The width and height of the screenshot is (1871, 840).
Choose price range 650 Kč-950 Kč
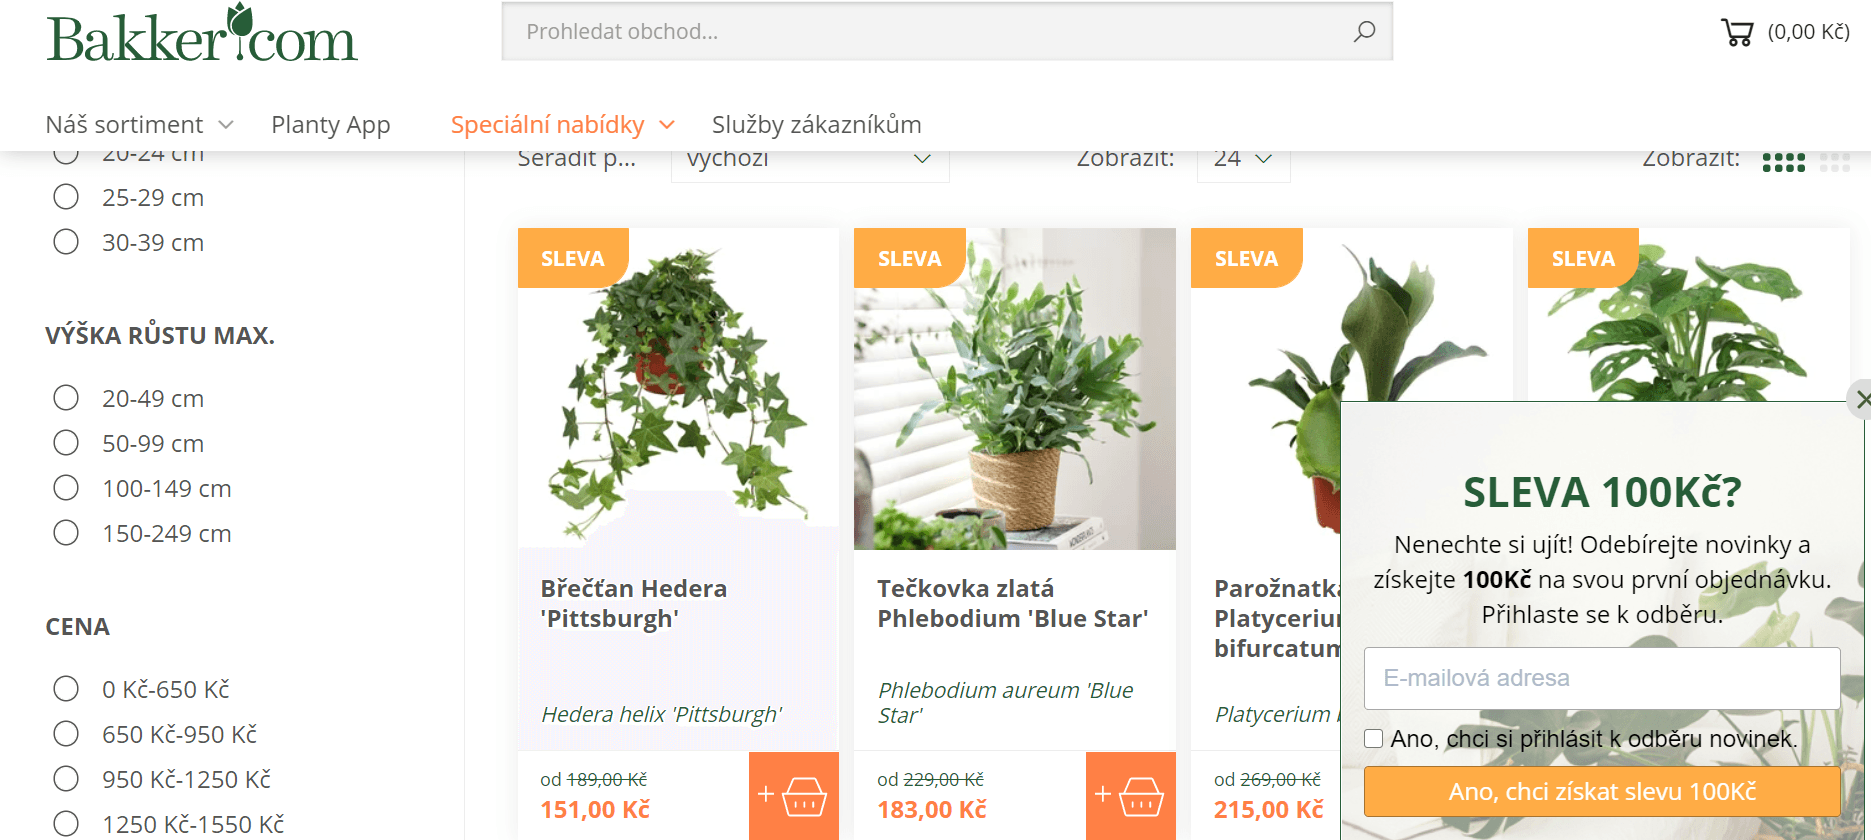pyautogui.click(x=66, y=734)
